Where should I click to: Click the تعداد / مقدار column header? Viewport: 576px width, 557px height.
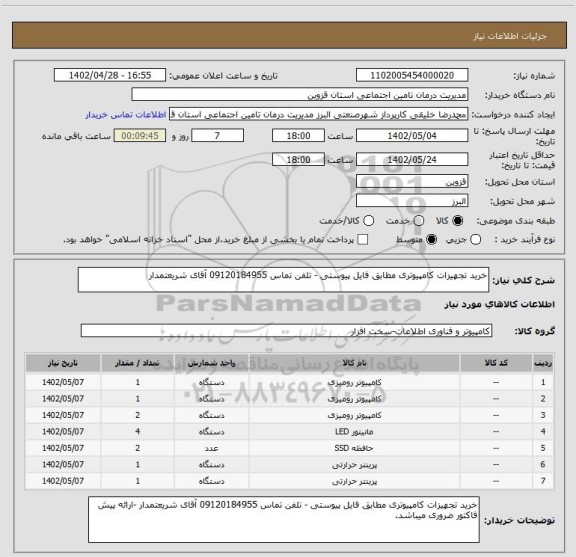[137, 363]
